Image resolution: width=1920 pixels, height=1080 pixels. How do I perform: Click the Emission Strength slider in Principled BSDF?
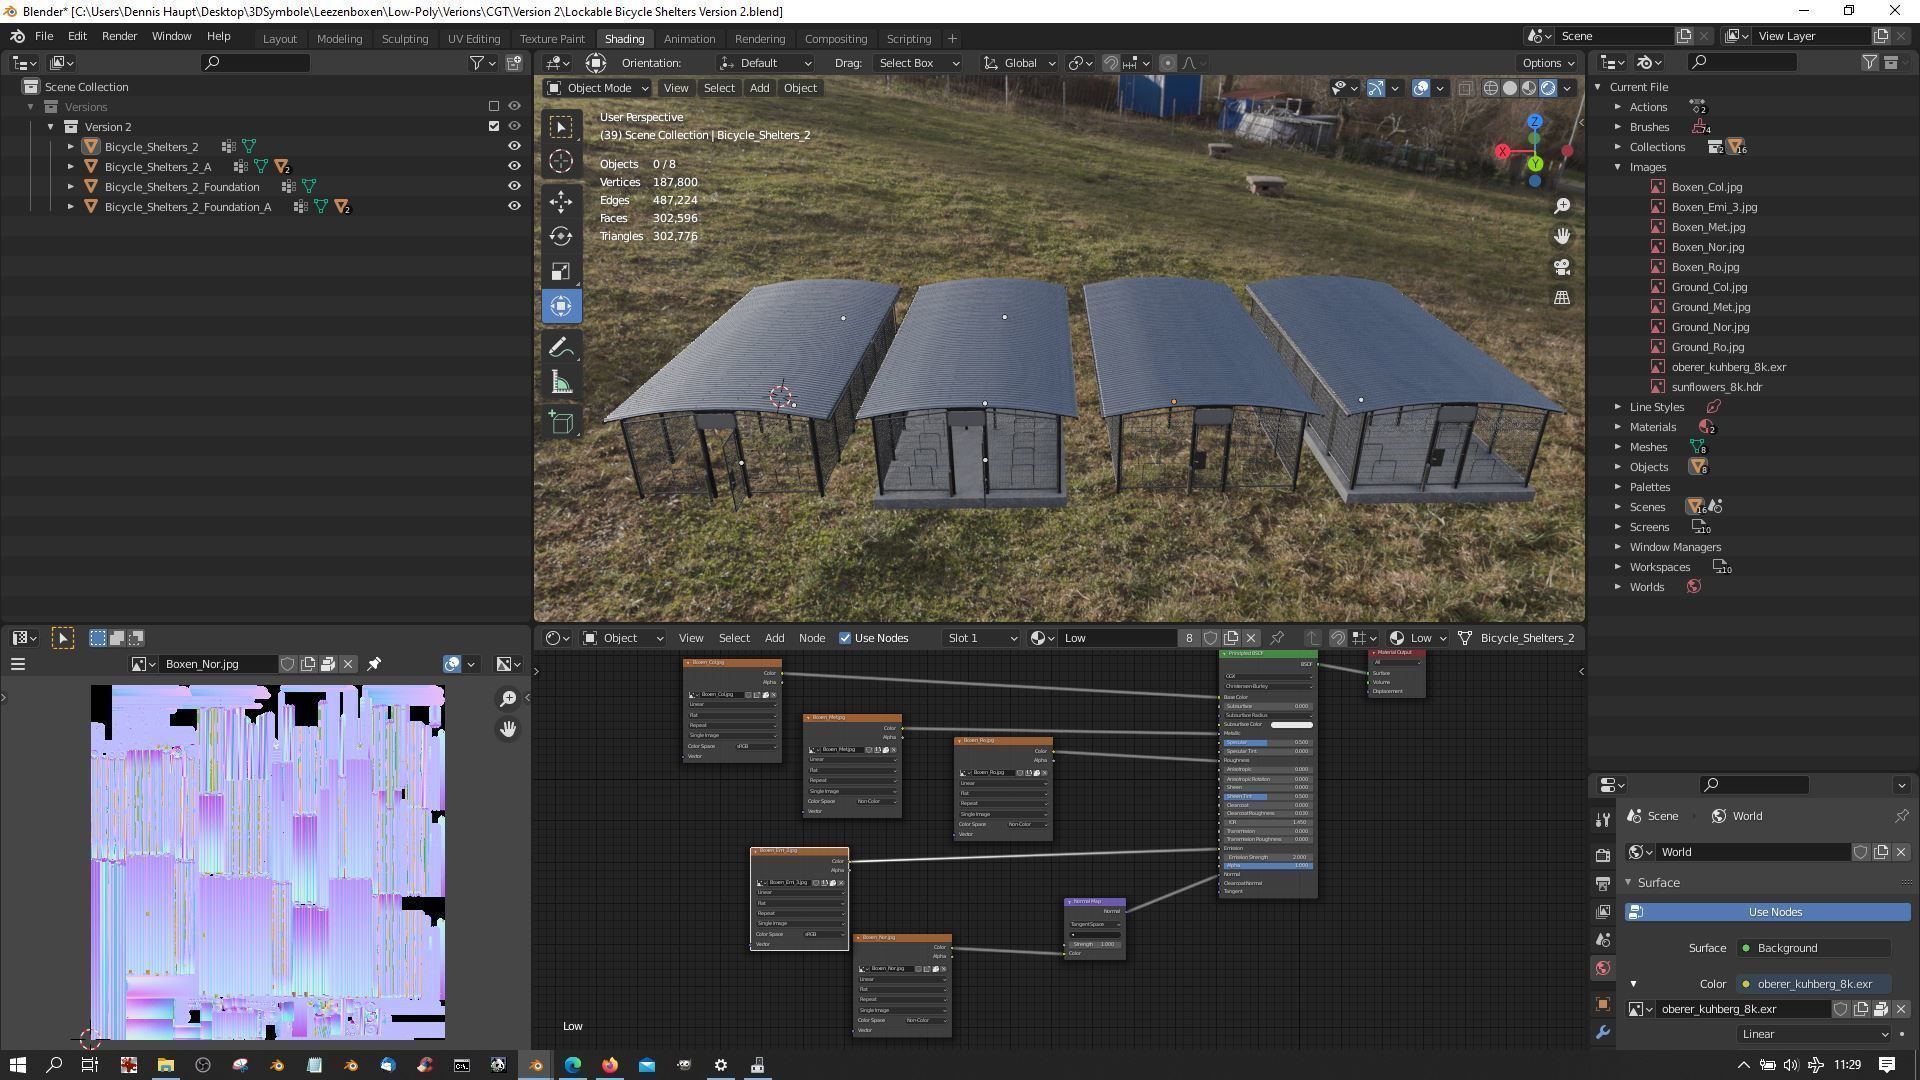point(1268,857)
